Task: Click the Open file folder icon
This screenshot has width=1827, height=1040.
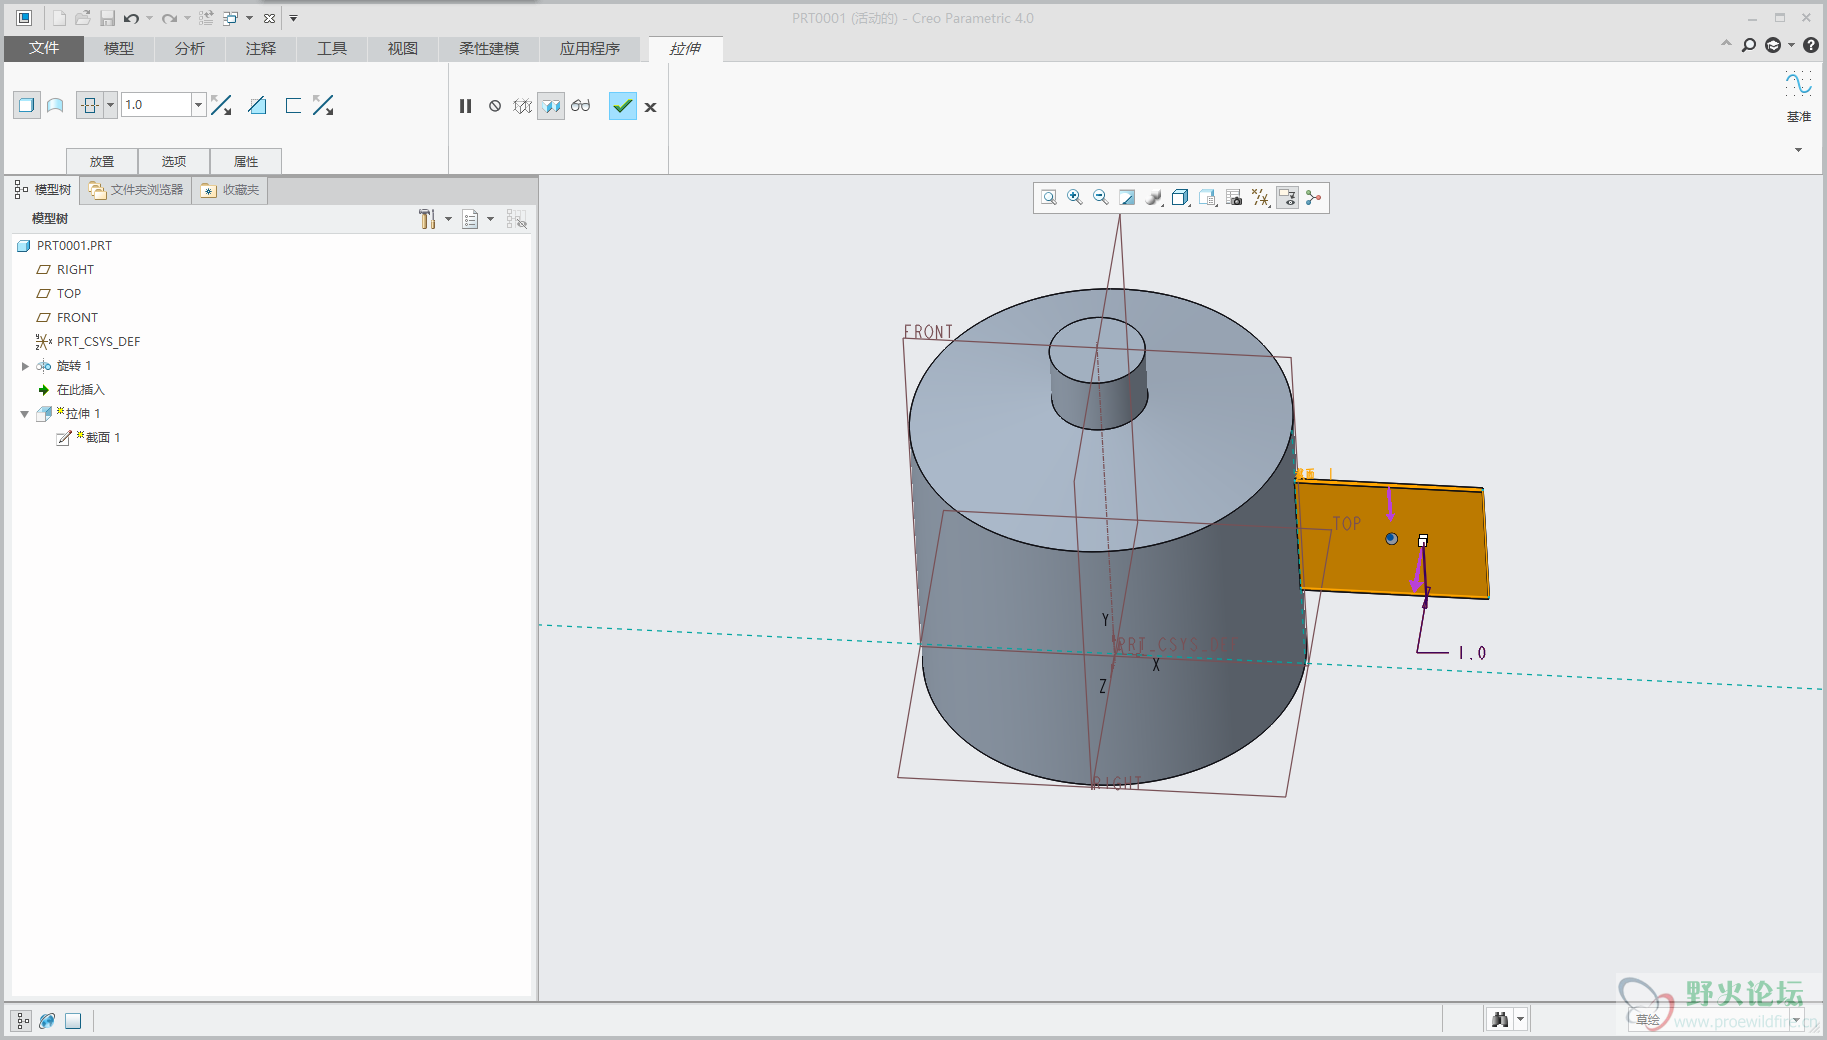Action: point(83,18)
